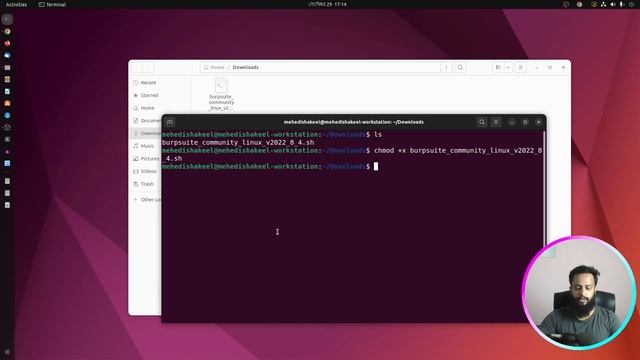Minimize the Files window

tap(537, 67)
